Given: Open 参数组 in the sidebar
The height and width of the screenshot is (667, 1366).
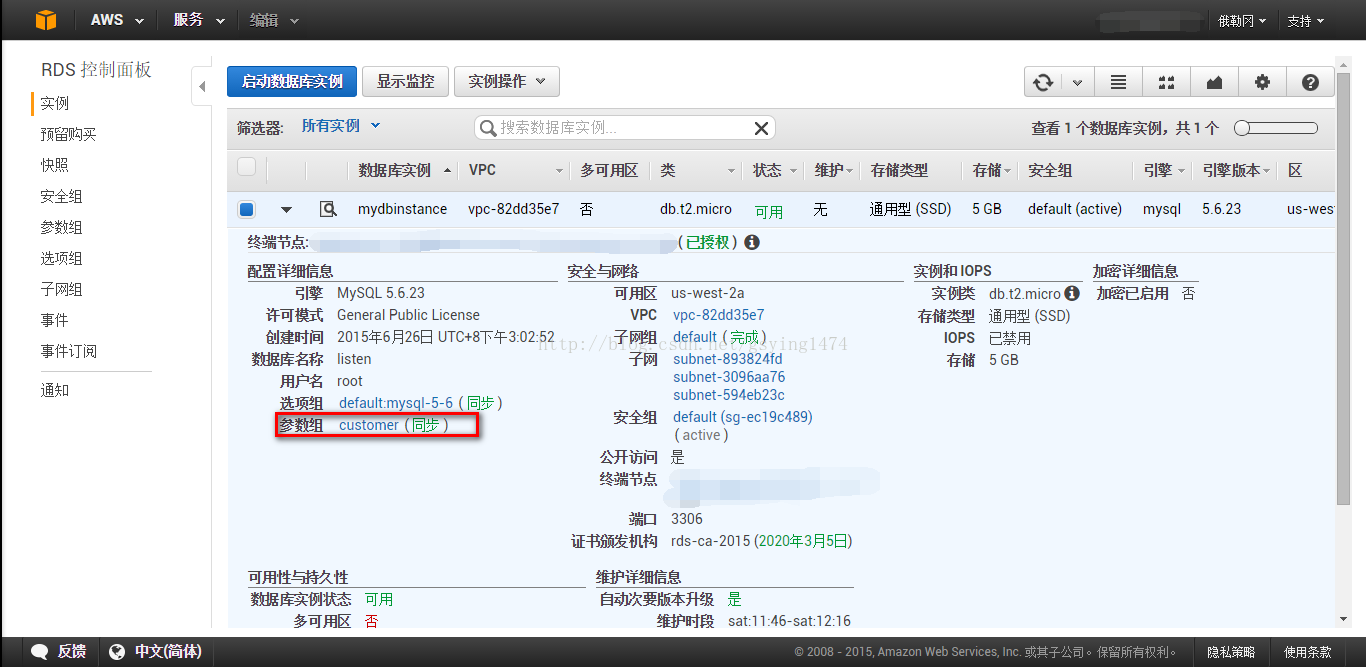Looking at the screenshot, I should pyautogui.click(x=61, y=228).
